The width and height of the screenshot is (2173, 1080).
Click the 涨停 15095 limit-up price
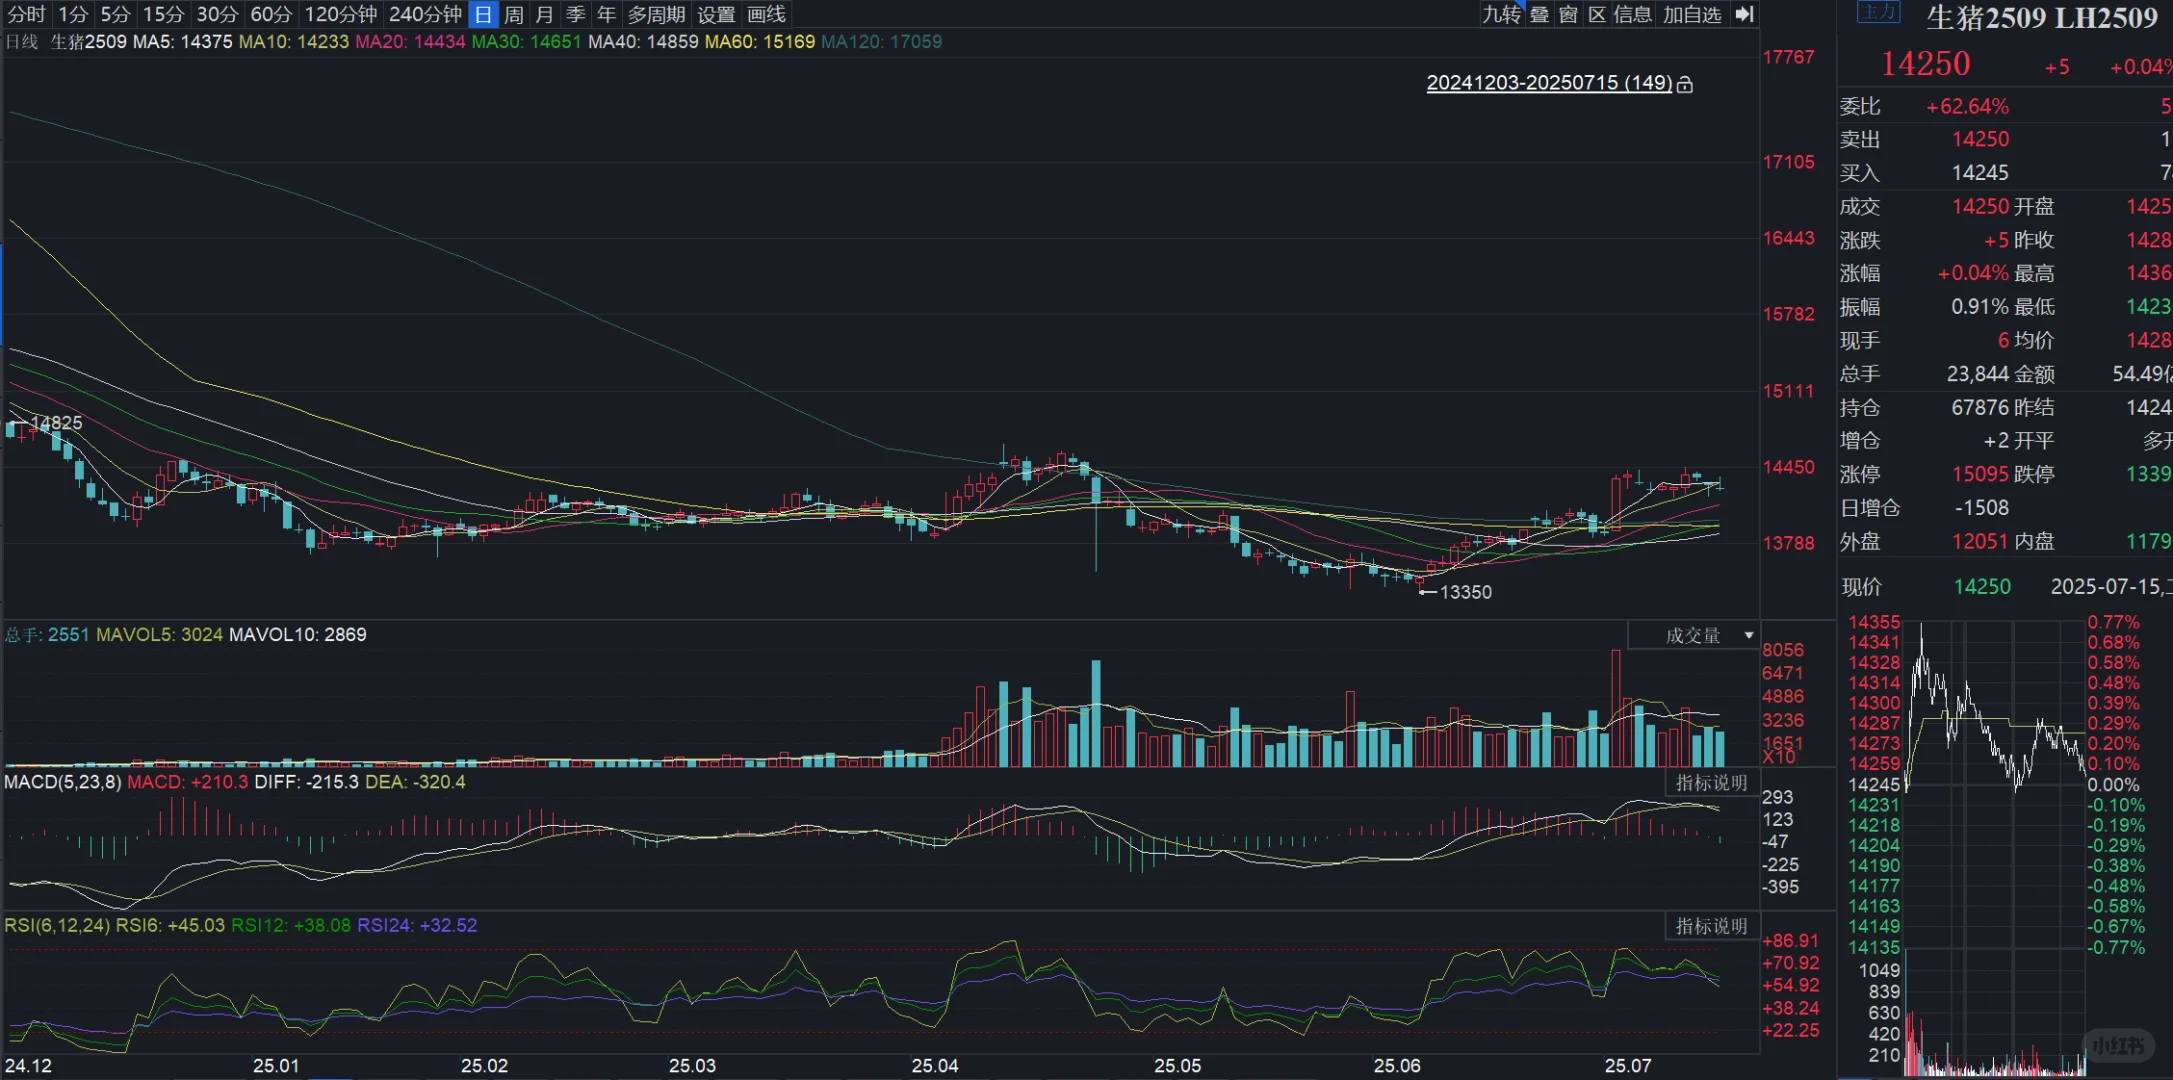tap(1980, 475)
